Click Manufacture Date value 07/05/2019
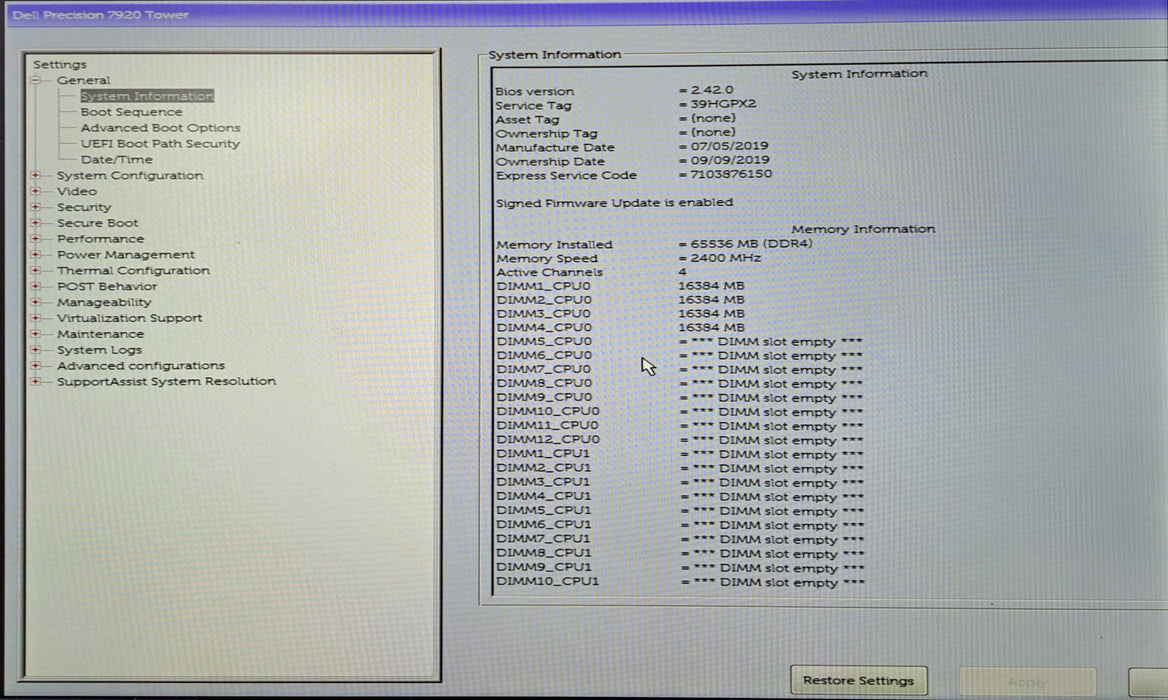The height and width of the screenshot is (700, 1168). 729,146
